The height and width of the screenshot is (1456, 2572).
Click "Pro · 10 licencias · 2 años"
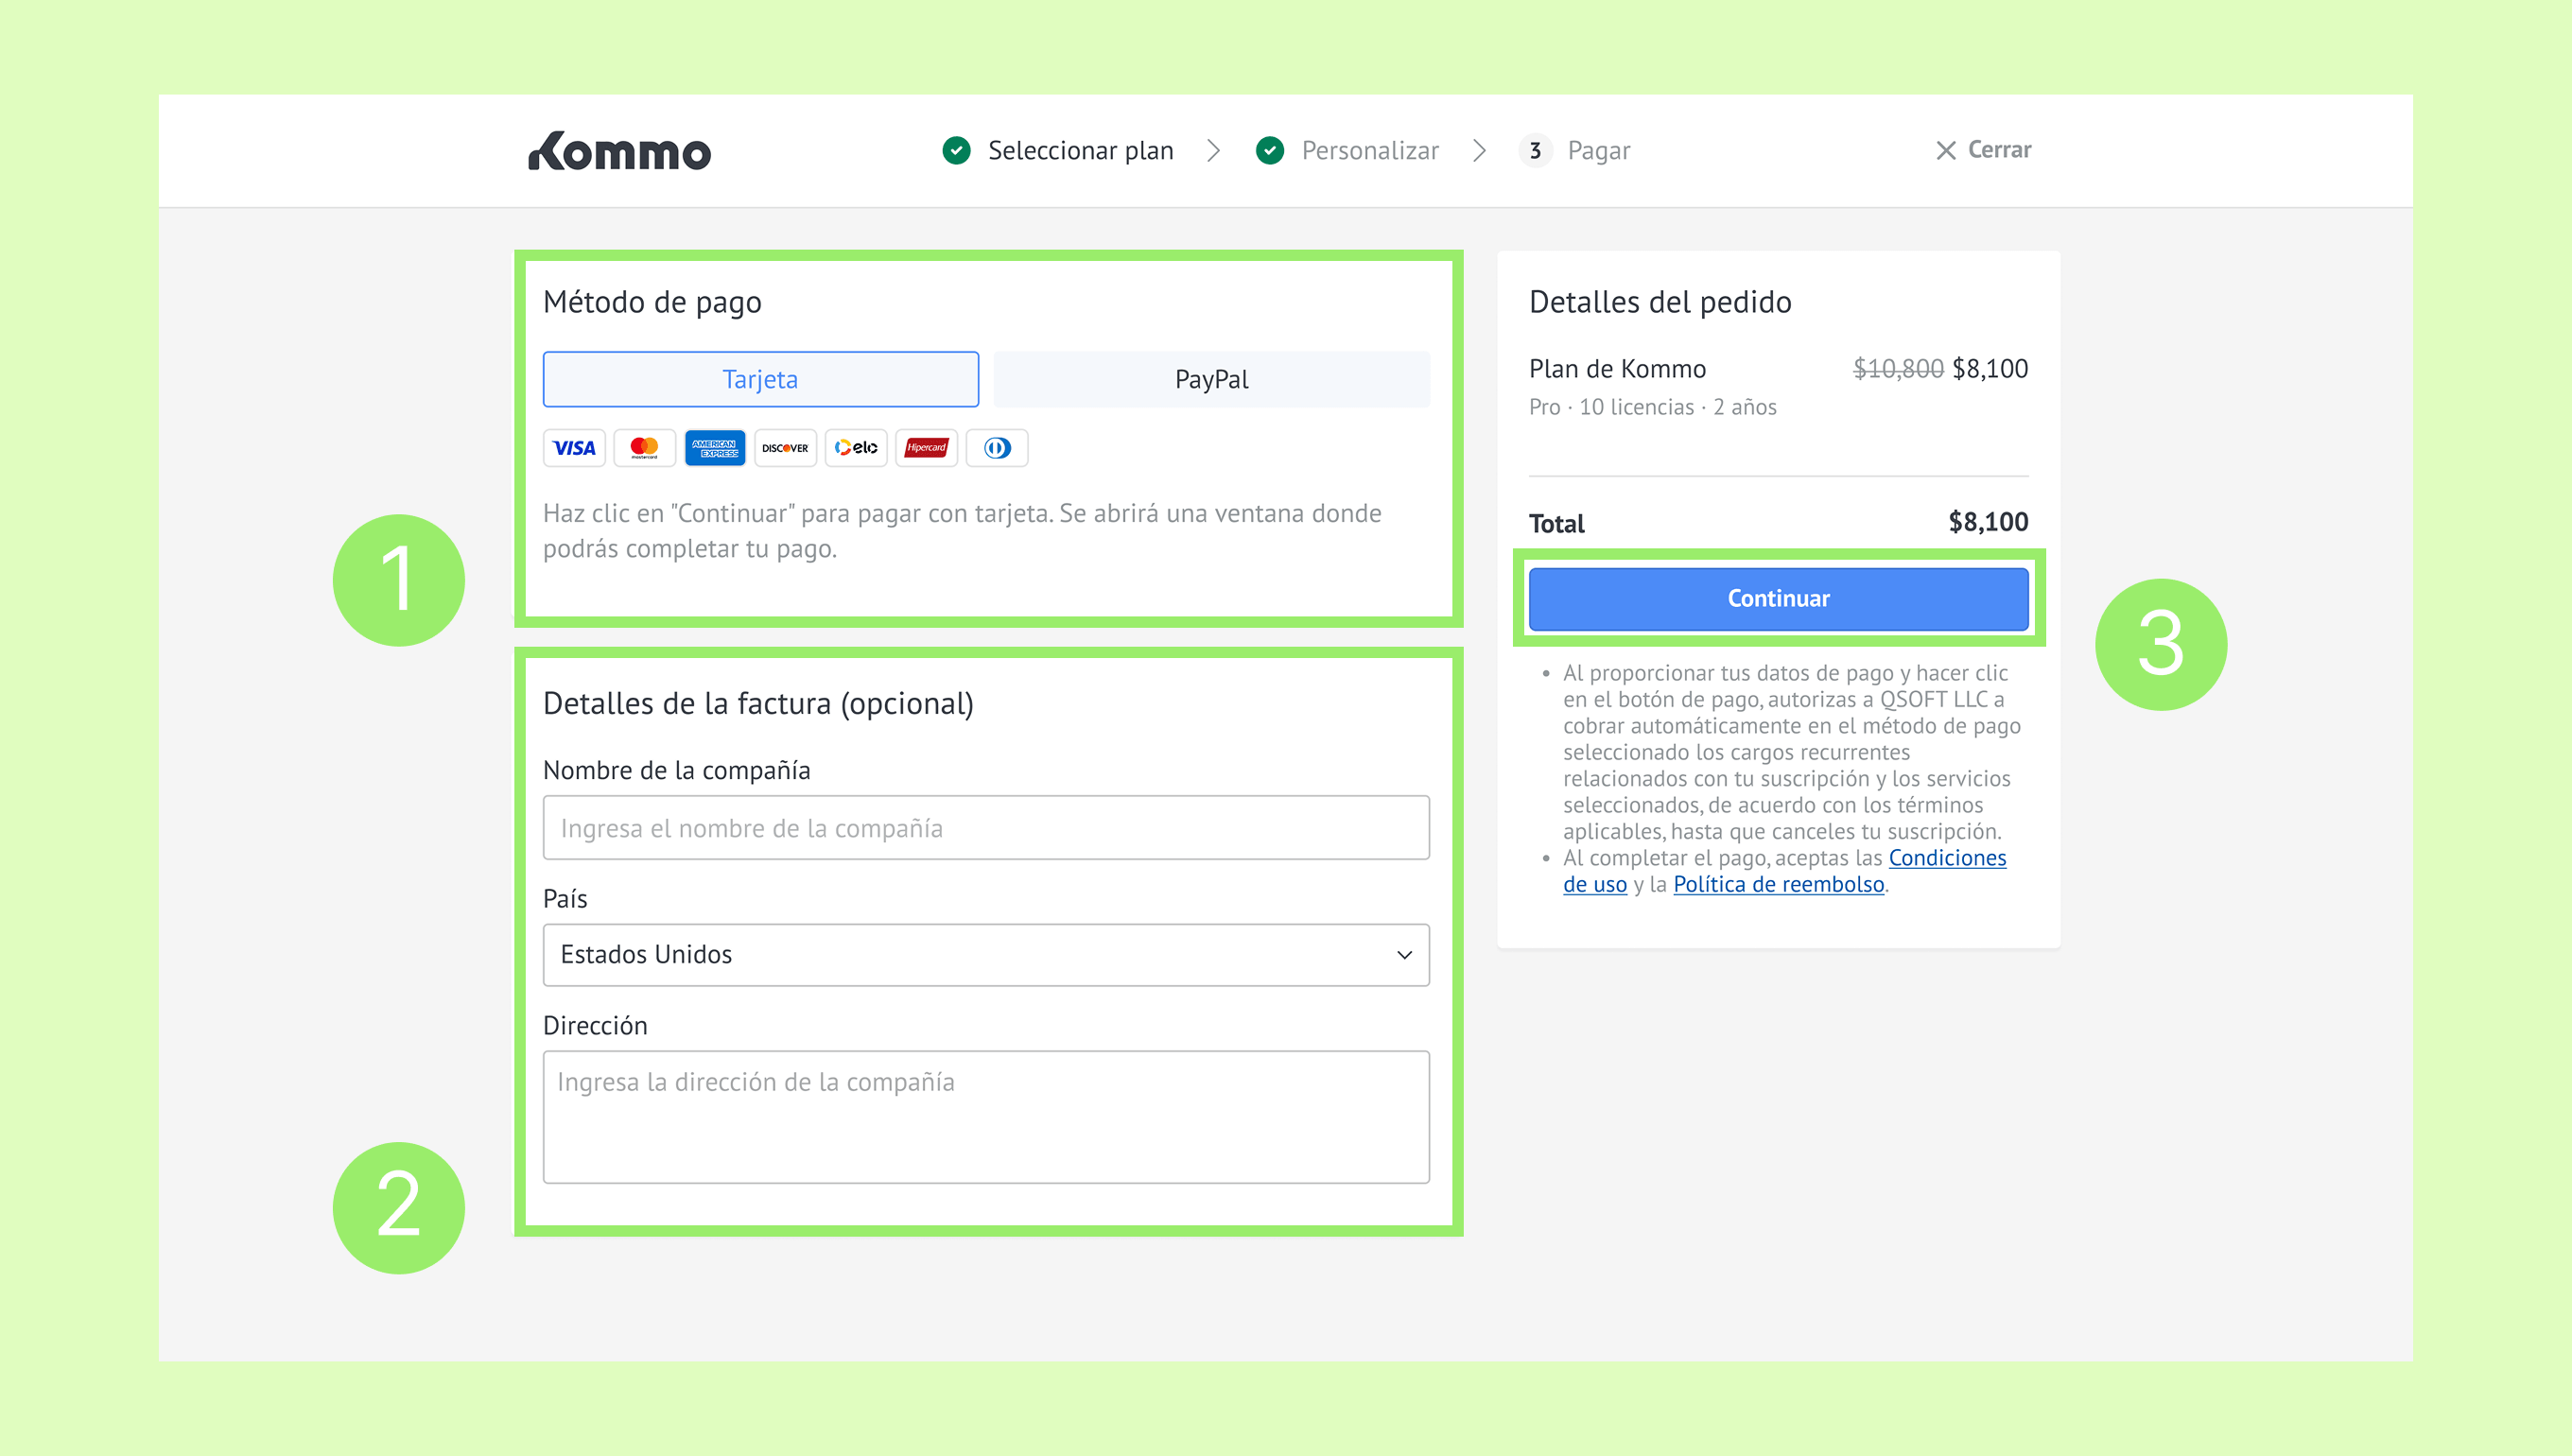point(1652,406)
